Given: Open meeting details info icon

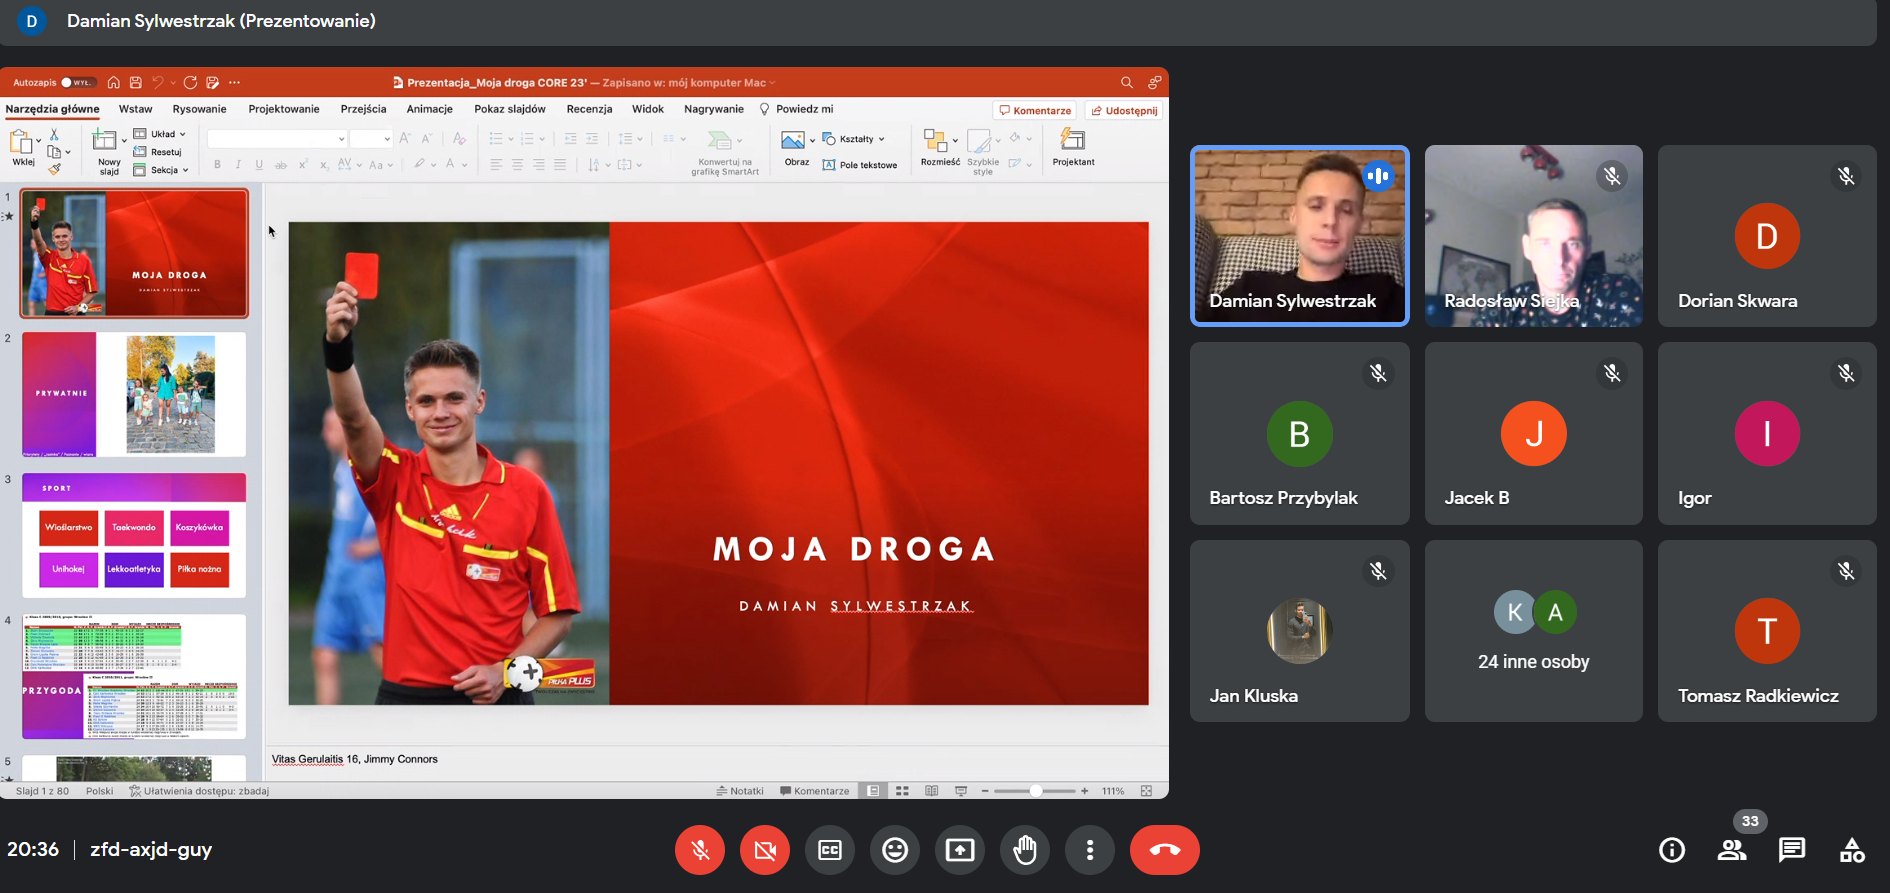Looking at the screenshot, I should (1672, 850).
